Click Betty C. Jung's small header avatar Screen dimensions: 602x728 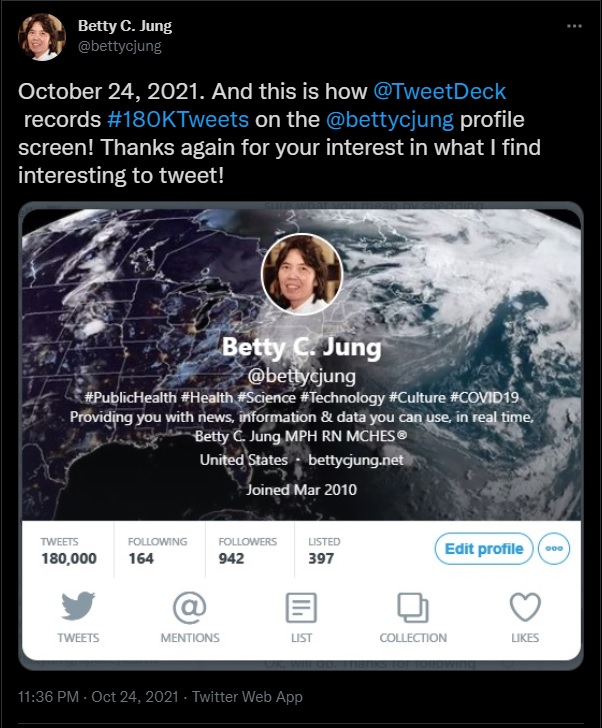(x=41, y=36)
